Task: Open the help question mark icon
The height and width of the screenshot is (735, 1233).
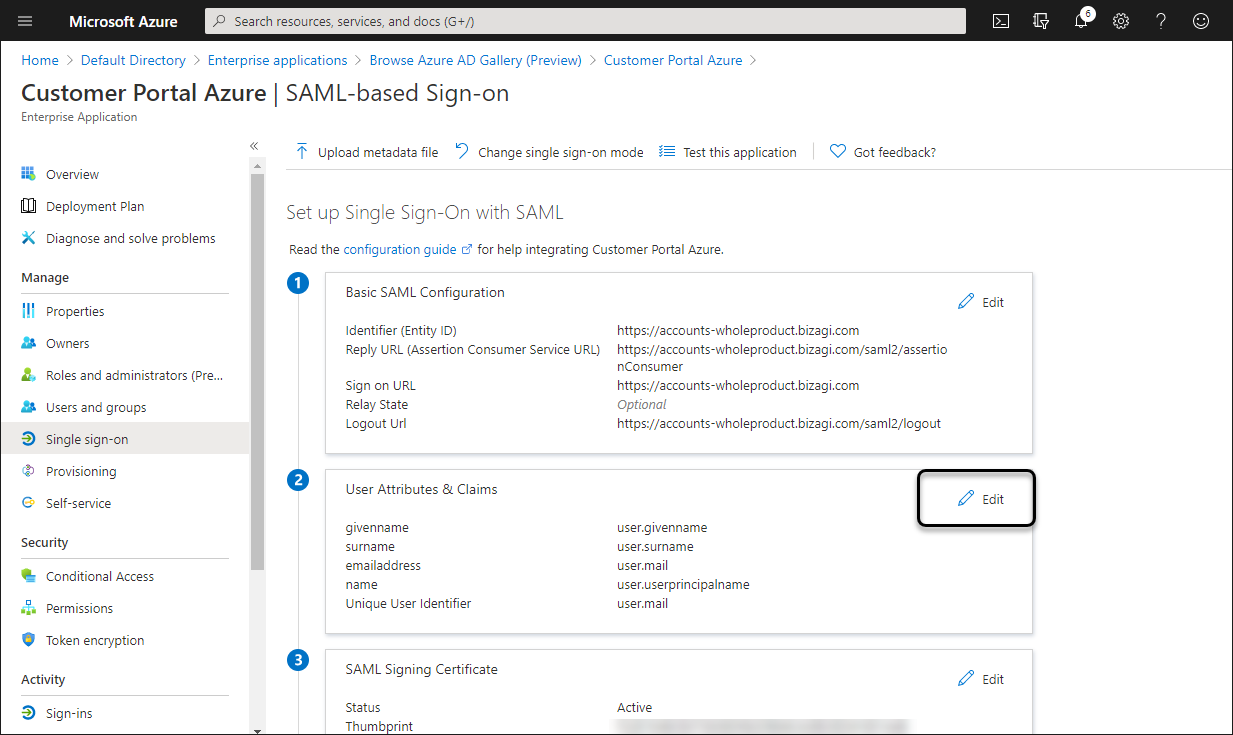Action: [x=1161, y=21]
